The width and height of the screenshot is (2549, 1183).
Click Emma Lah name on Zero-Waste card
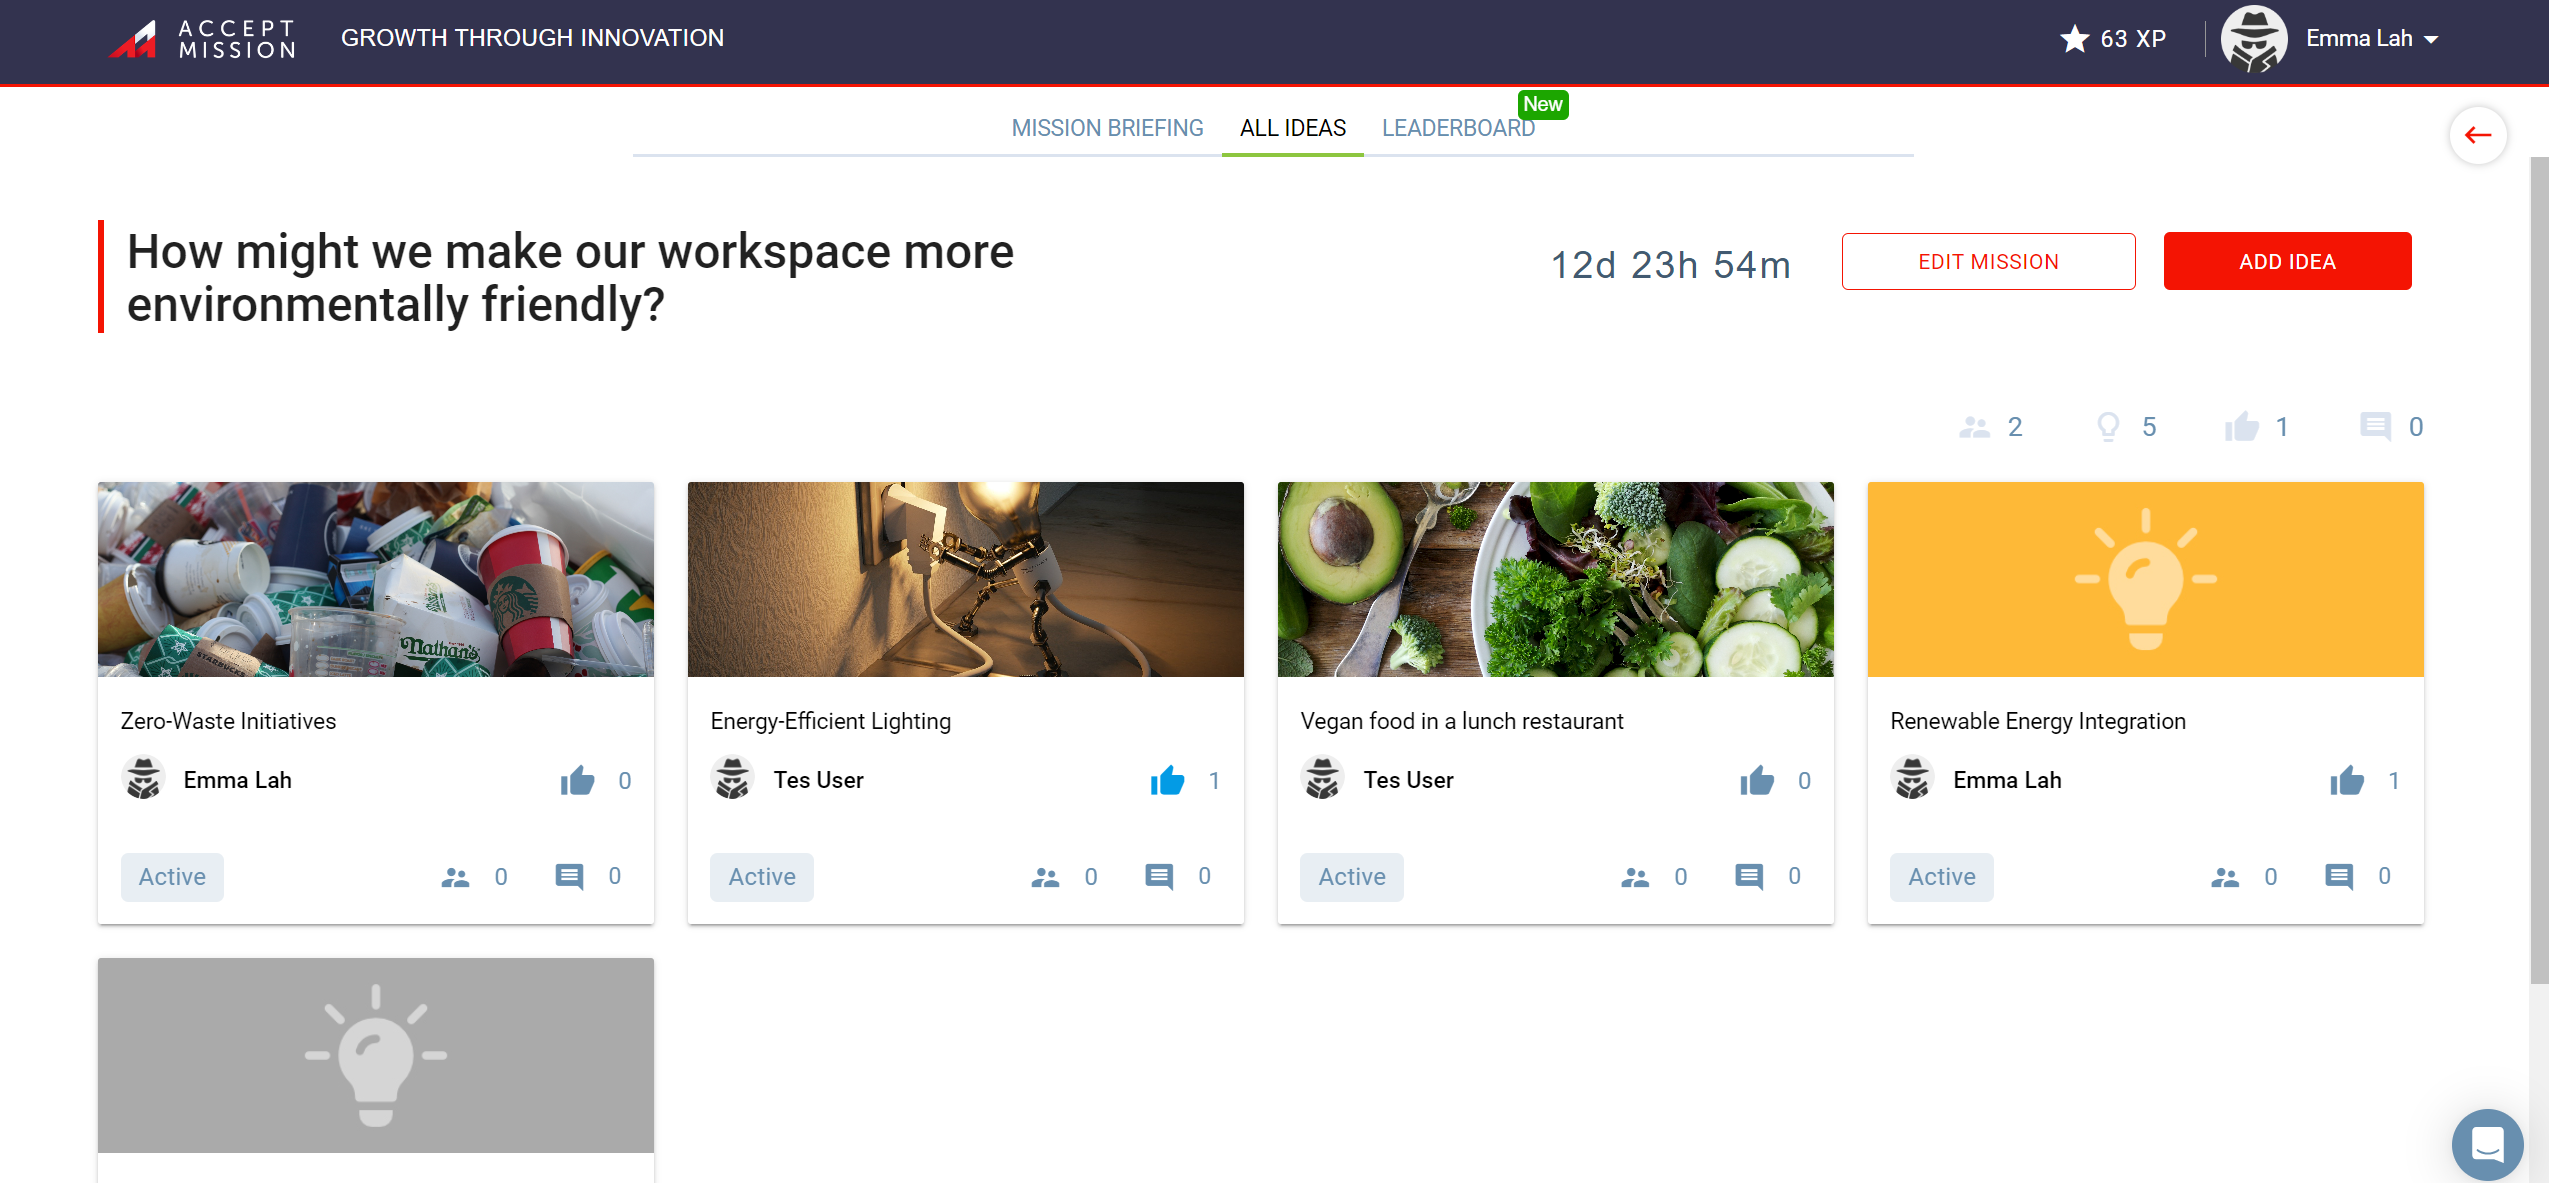[237, 780]
